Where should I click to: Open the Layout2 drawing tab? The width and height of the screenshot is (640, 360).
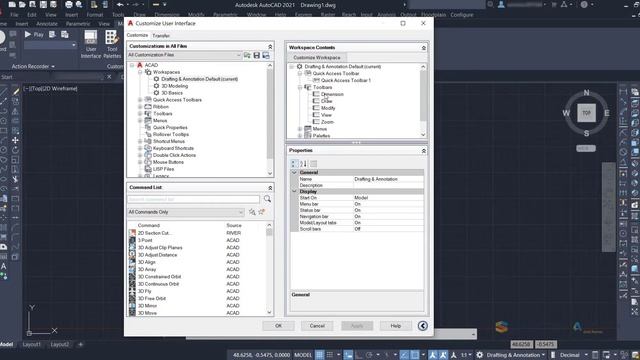pos(60,344)
